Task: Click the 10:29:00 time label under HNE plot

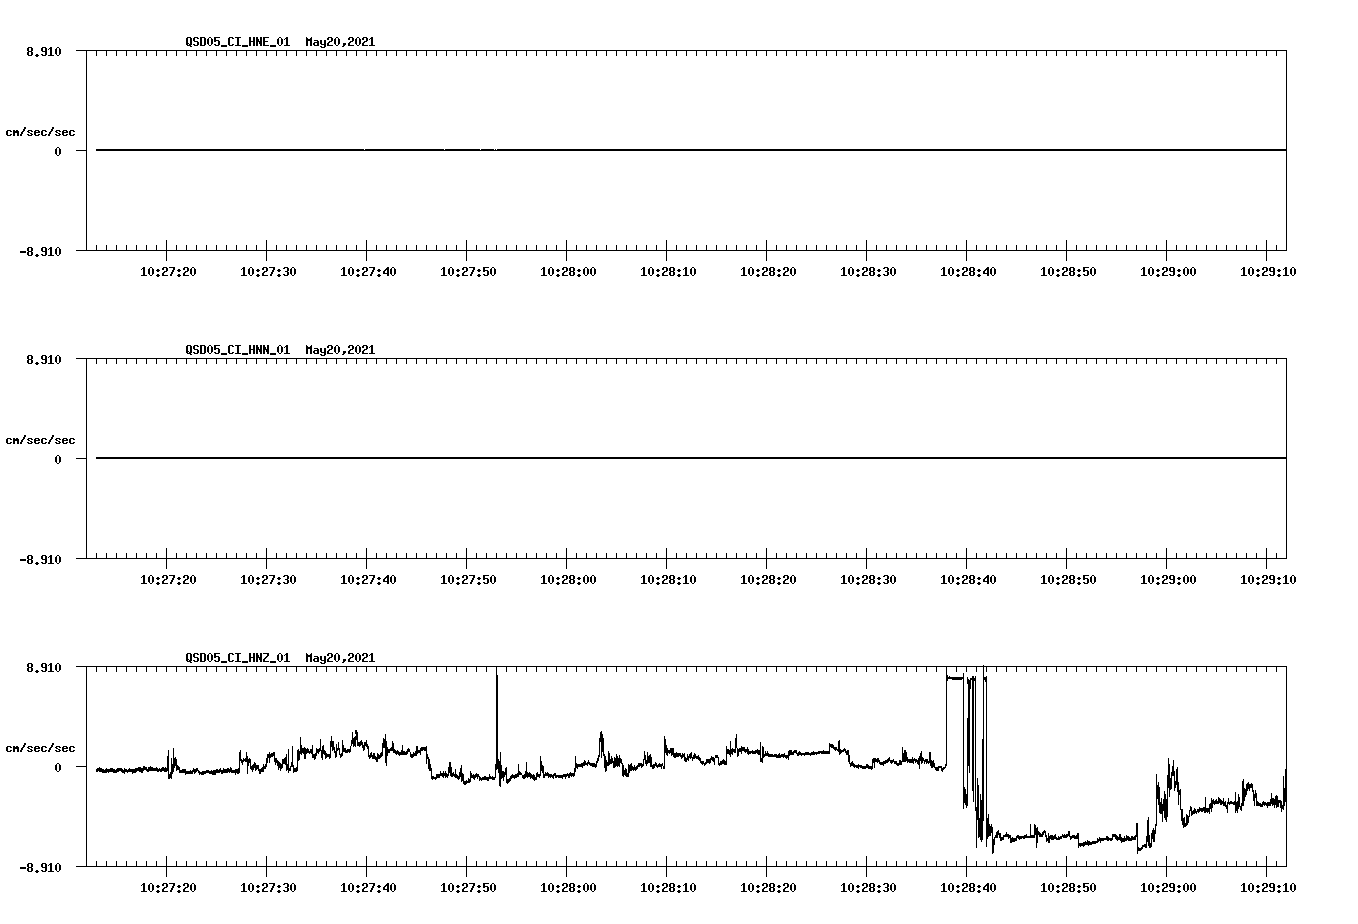Action: click(1168, 272)
